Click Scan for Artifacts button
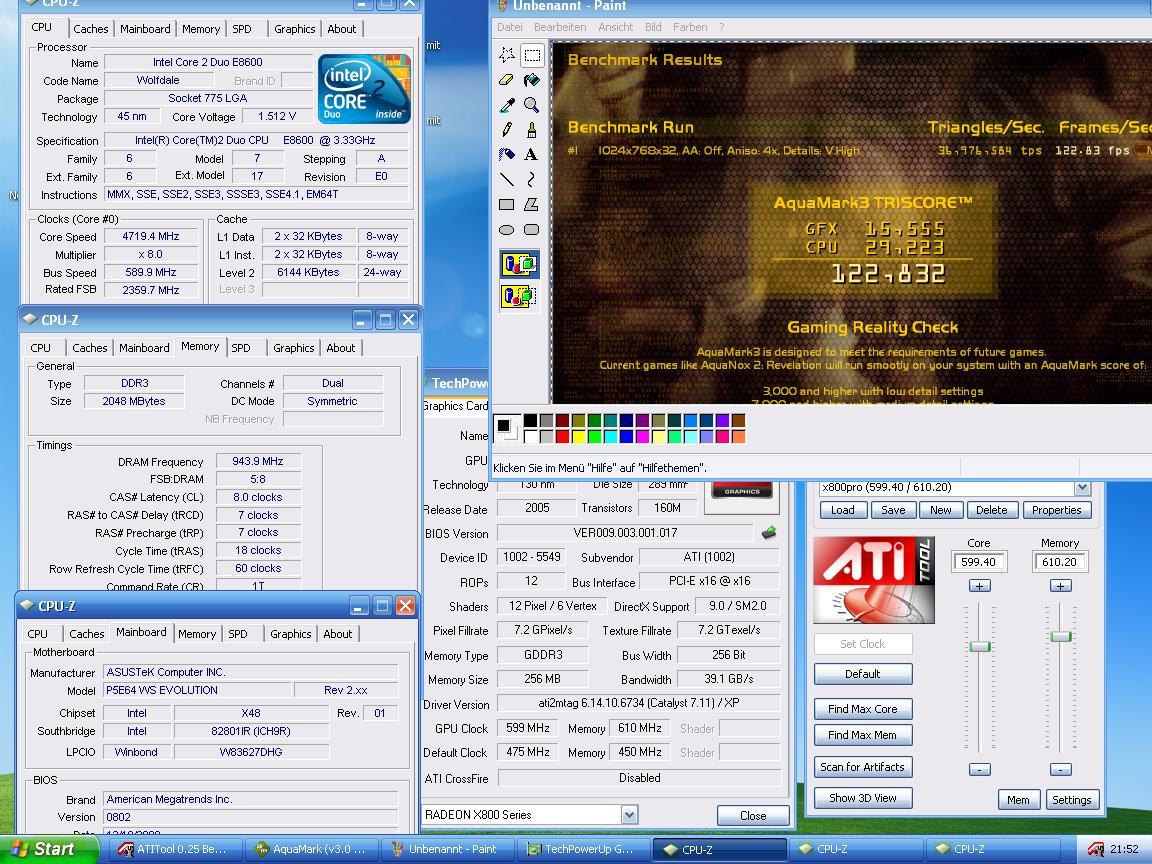The width and height of the screenshot is (1152, 864). point(863,767)
